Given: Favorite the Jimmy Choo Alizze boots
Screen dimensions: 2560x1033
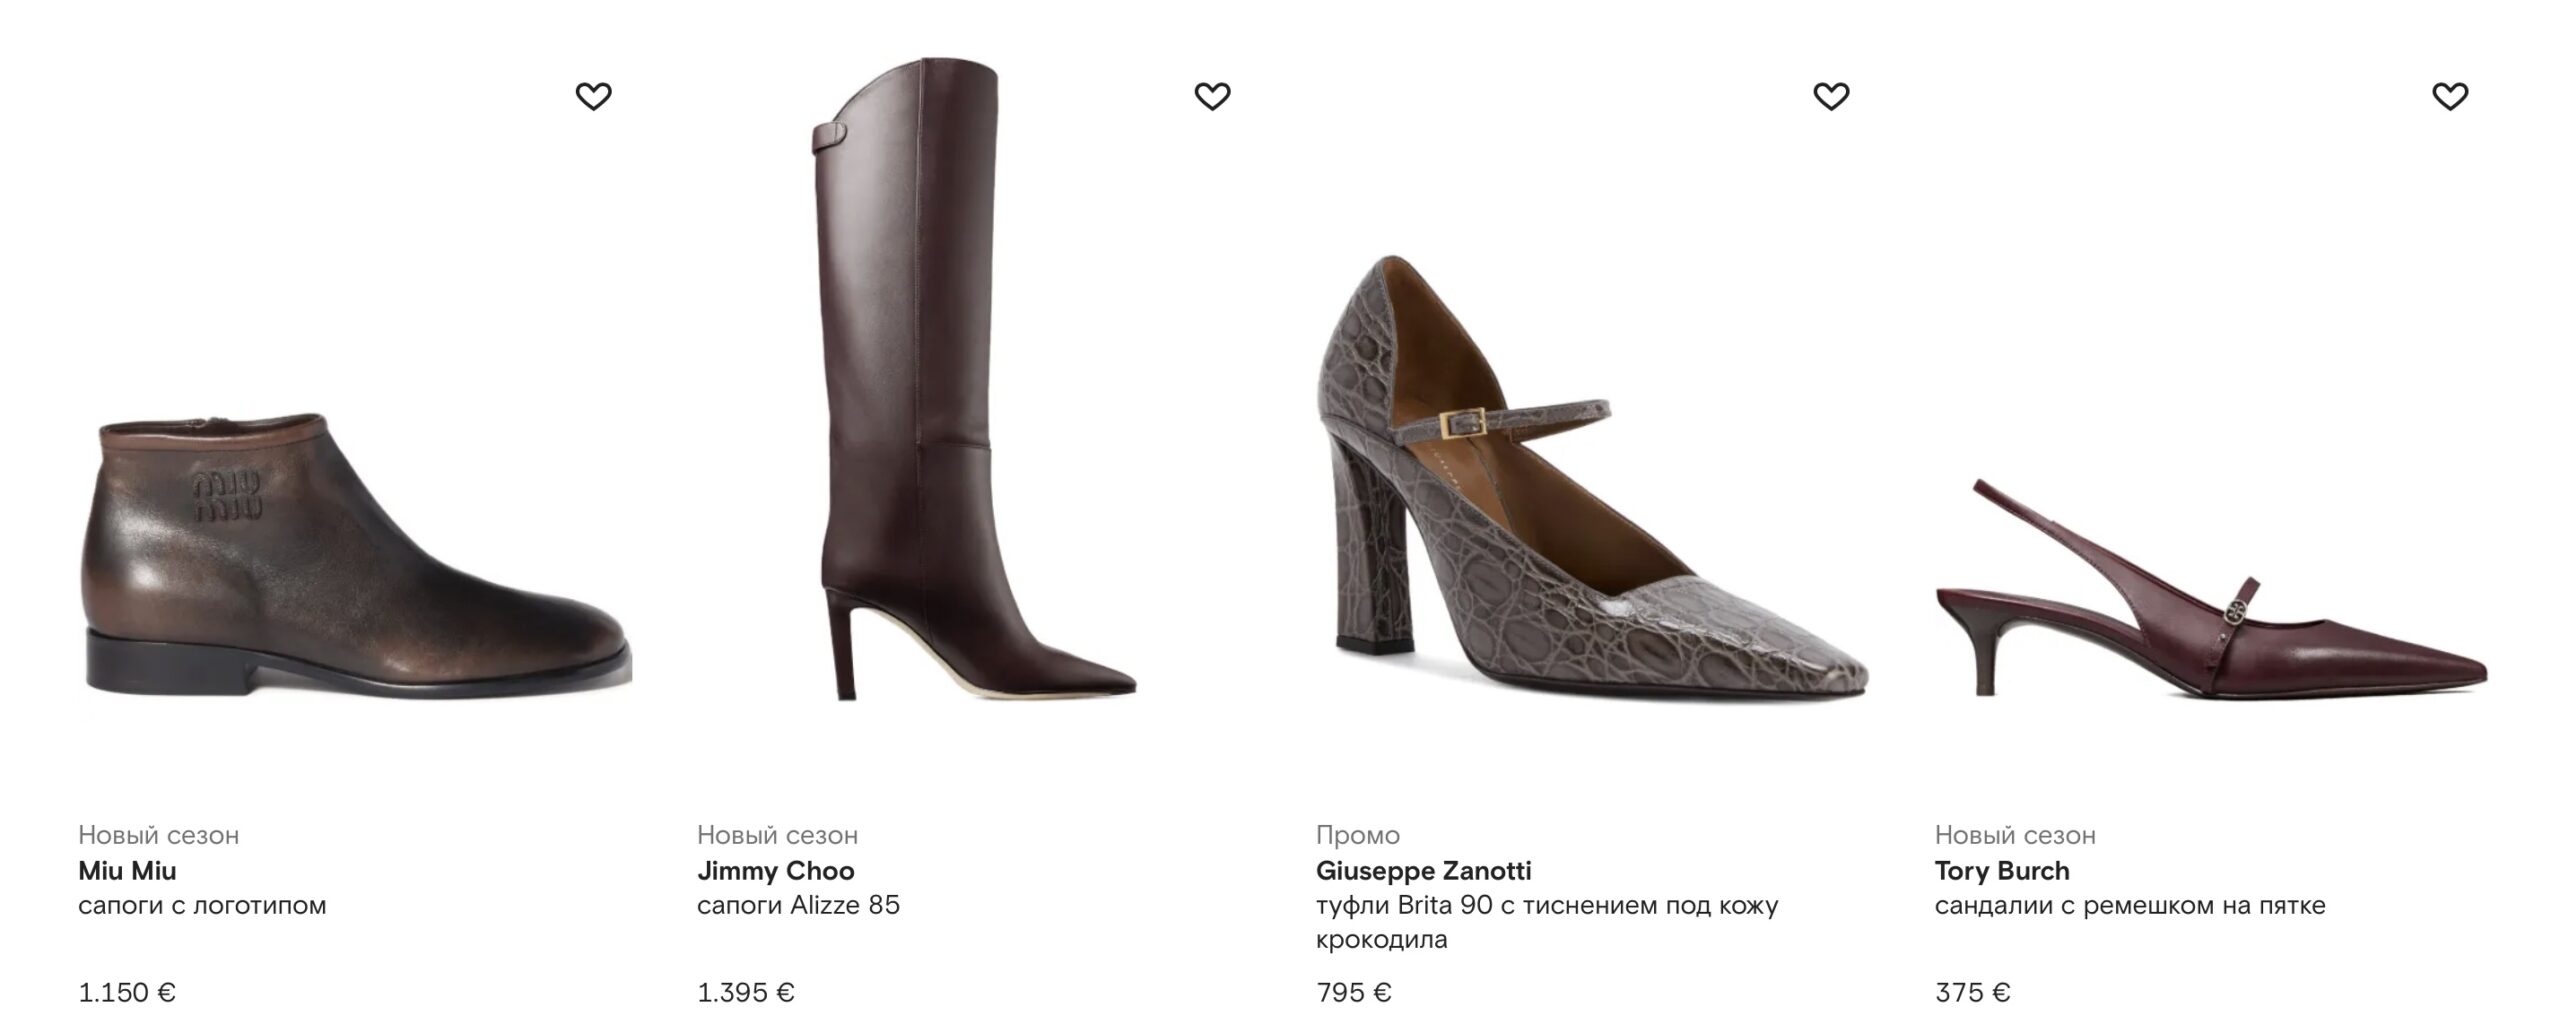Looking at the screenshot, I should [1212, 96].
